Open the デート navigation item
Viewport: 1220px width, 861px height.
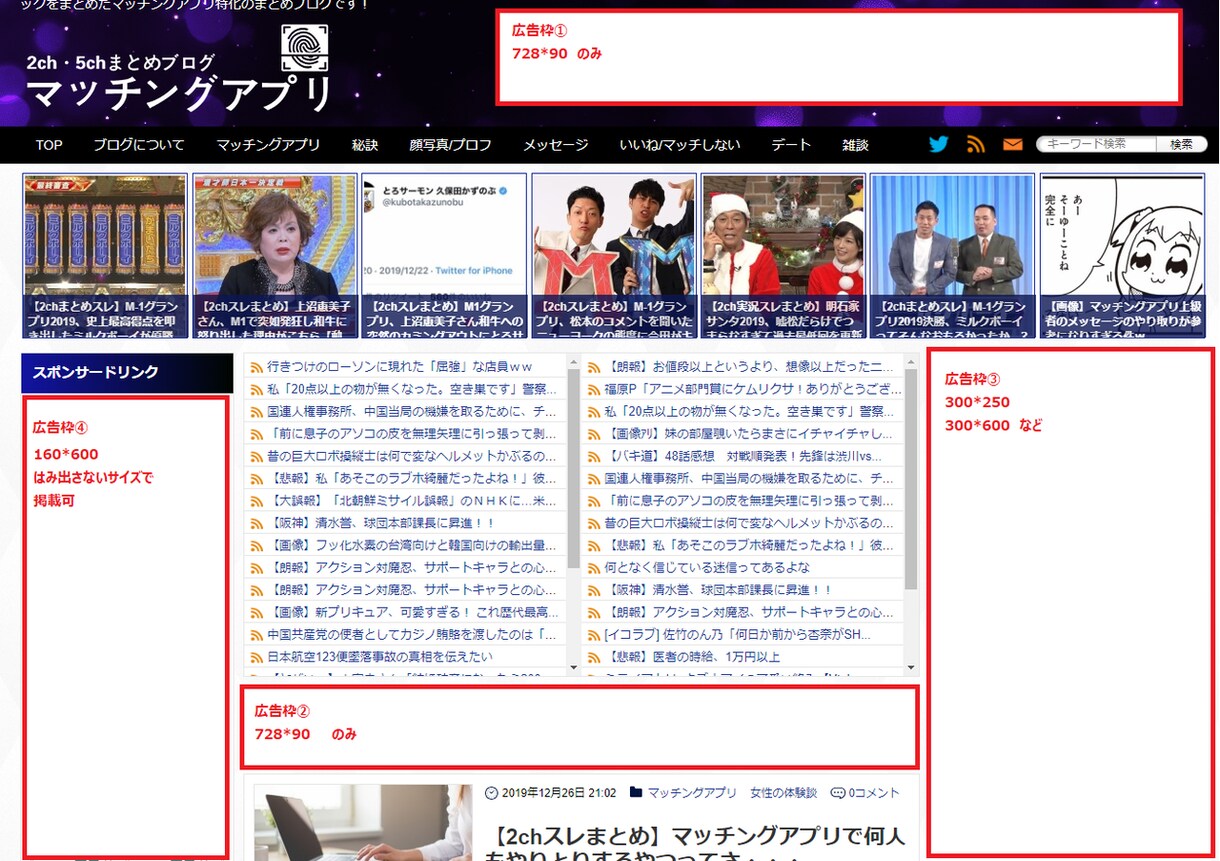(791, 145)
